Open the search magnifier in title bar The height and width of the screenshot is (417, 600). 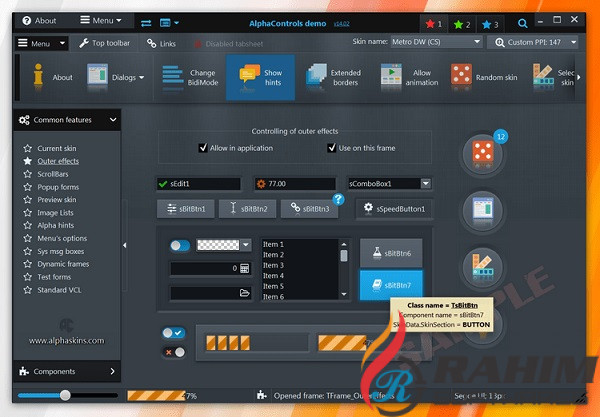click(x=522, y=23)
